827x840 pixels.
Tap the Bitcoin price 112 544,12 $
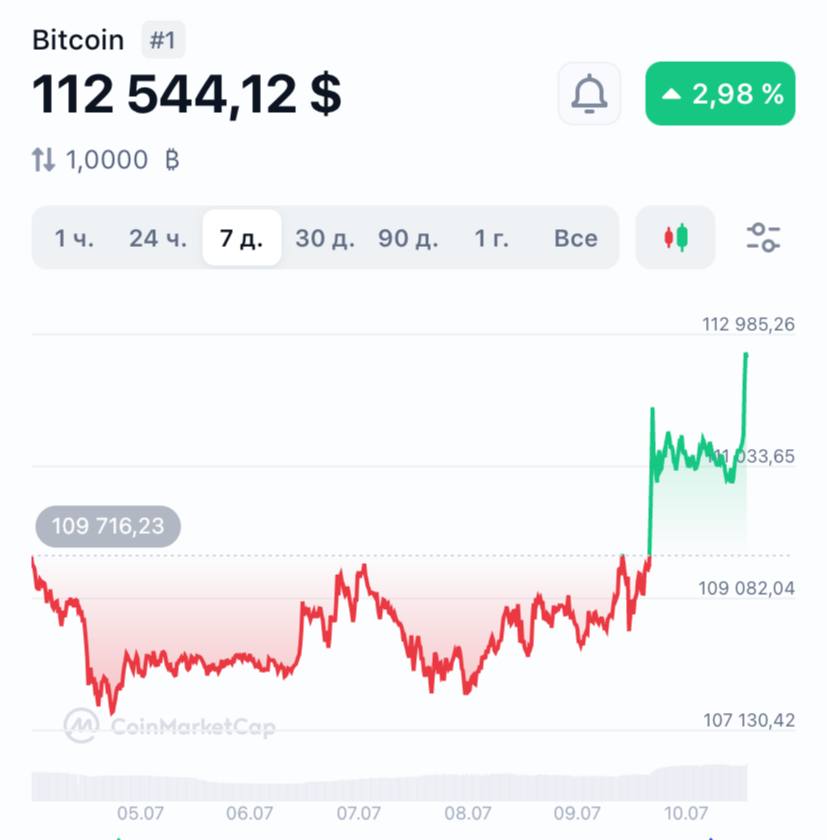point(187,95)
